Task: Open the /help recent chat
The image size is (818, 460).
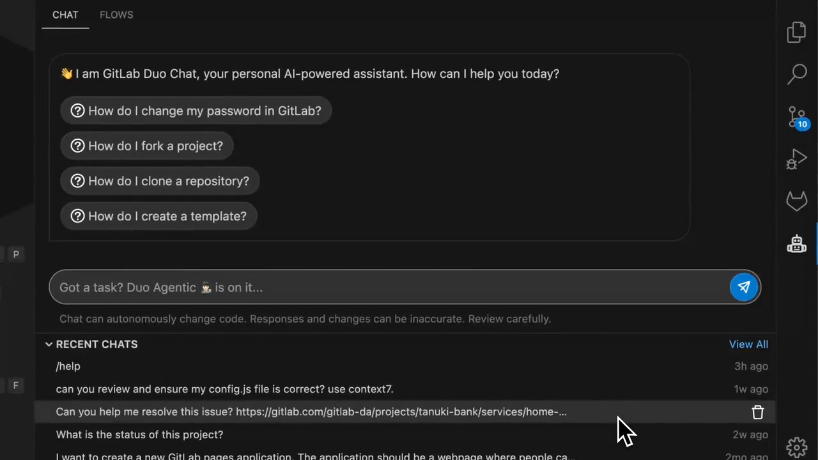Action: click(x=405, y=366)
